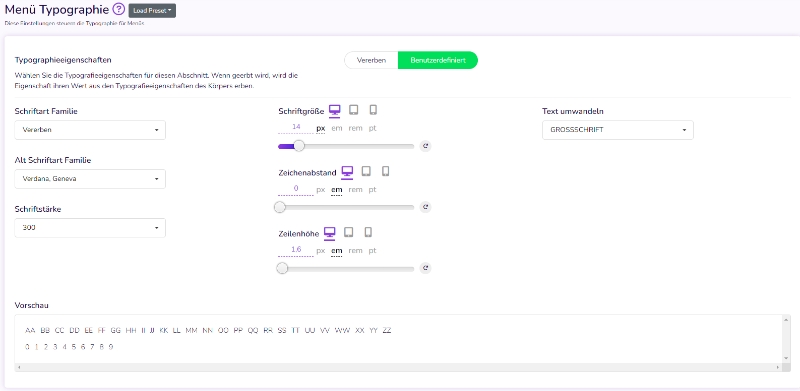This screenshot has width=800, height=391.
Task: Select tablet icon for Zeichenabstand
Action: pos(366,171)
